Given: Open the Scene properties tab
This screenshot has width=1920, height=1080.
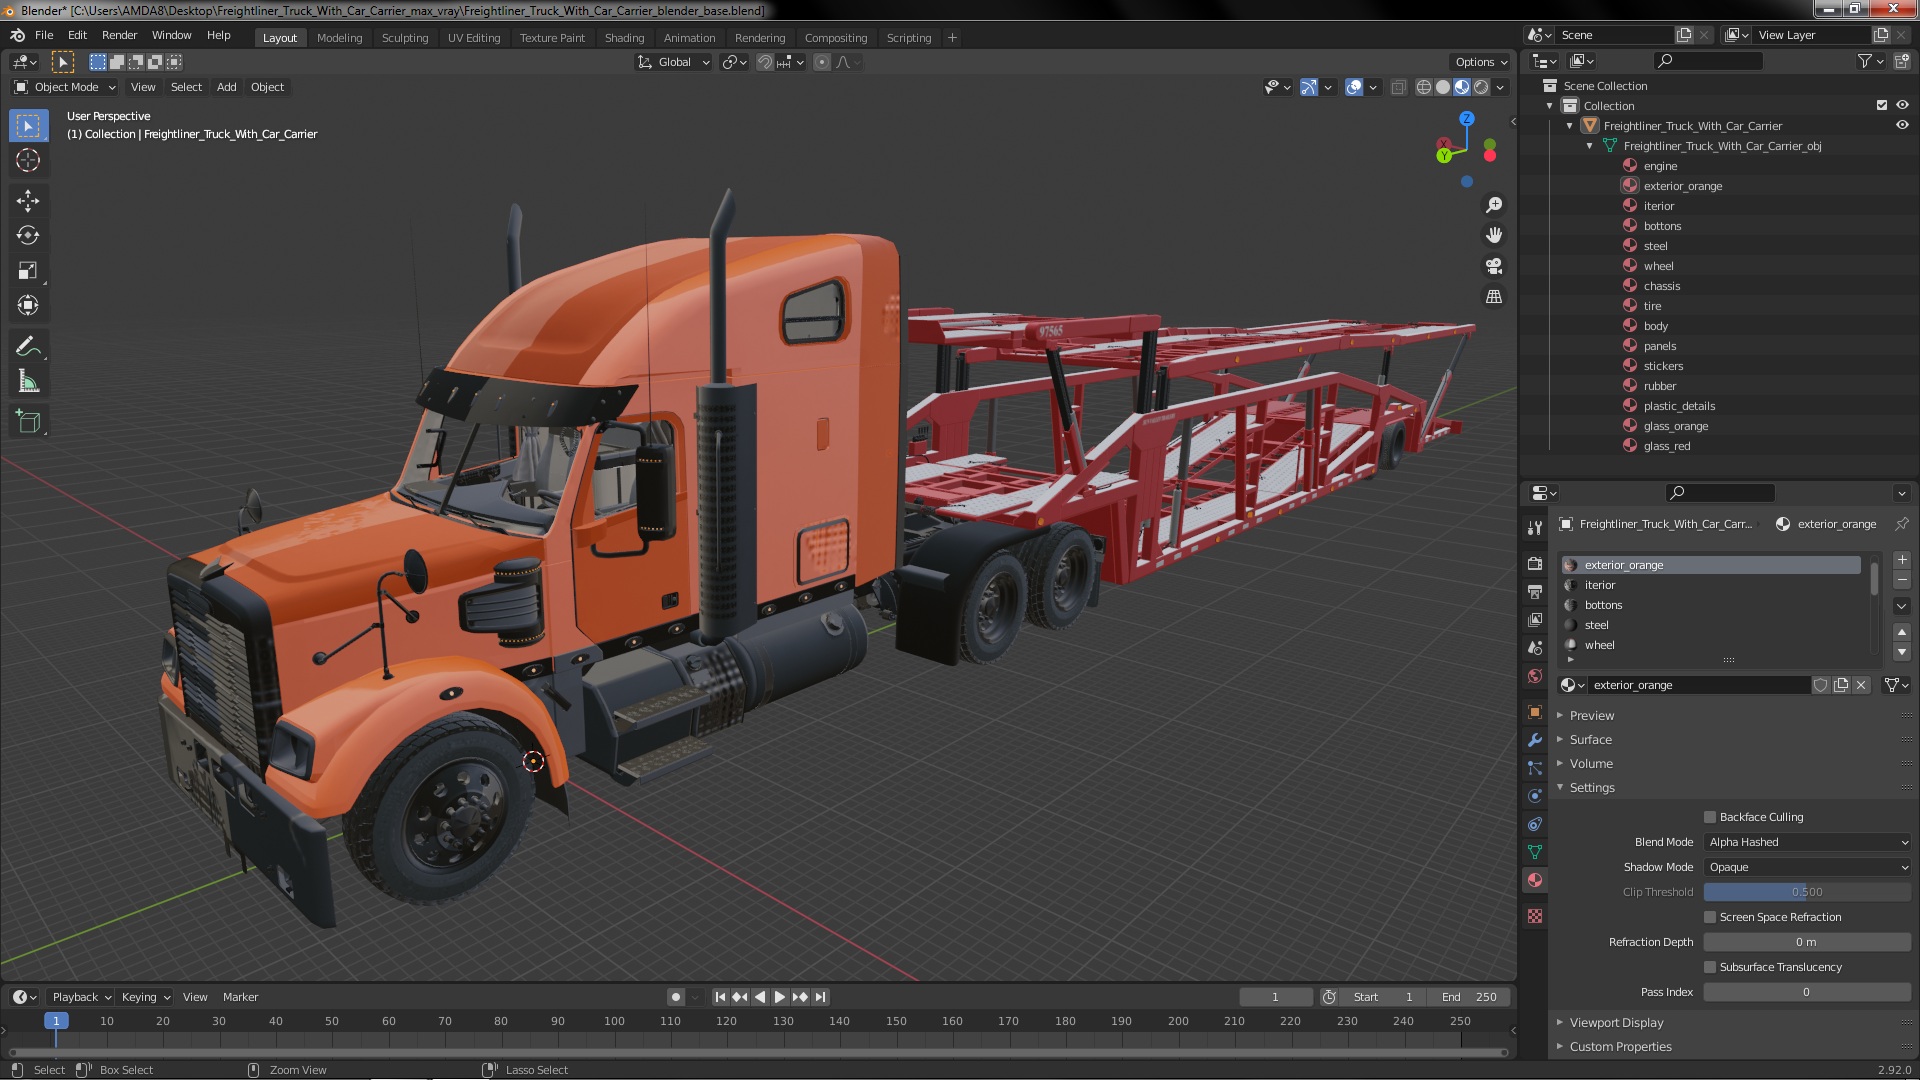Looking at the screenshot, I should (1535, 648).
